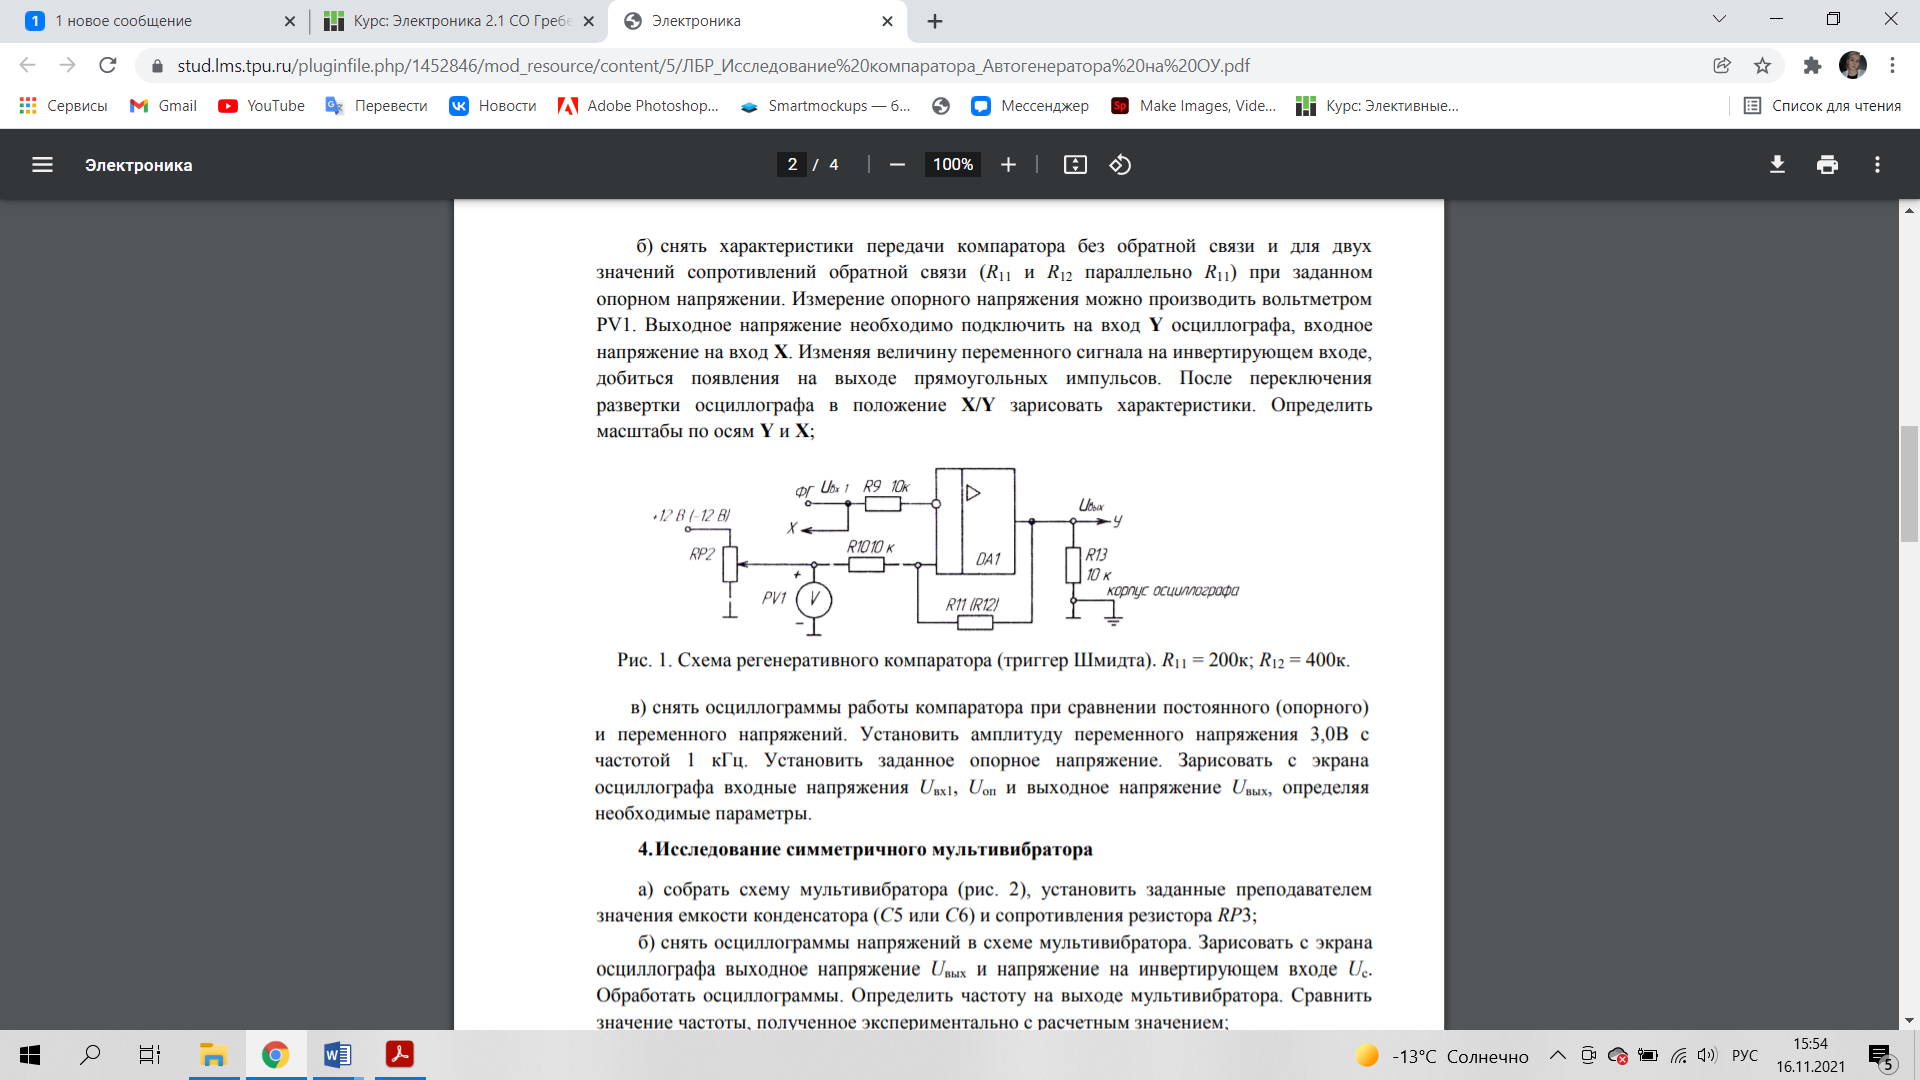The height and width of the screenshot is (1080, 1920).
Task: Show hidden system tray icons
Action: (x=1558, y=1055)
